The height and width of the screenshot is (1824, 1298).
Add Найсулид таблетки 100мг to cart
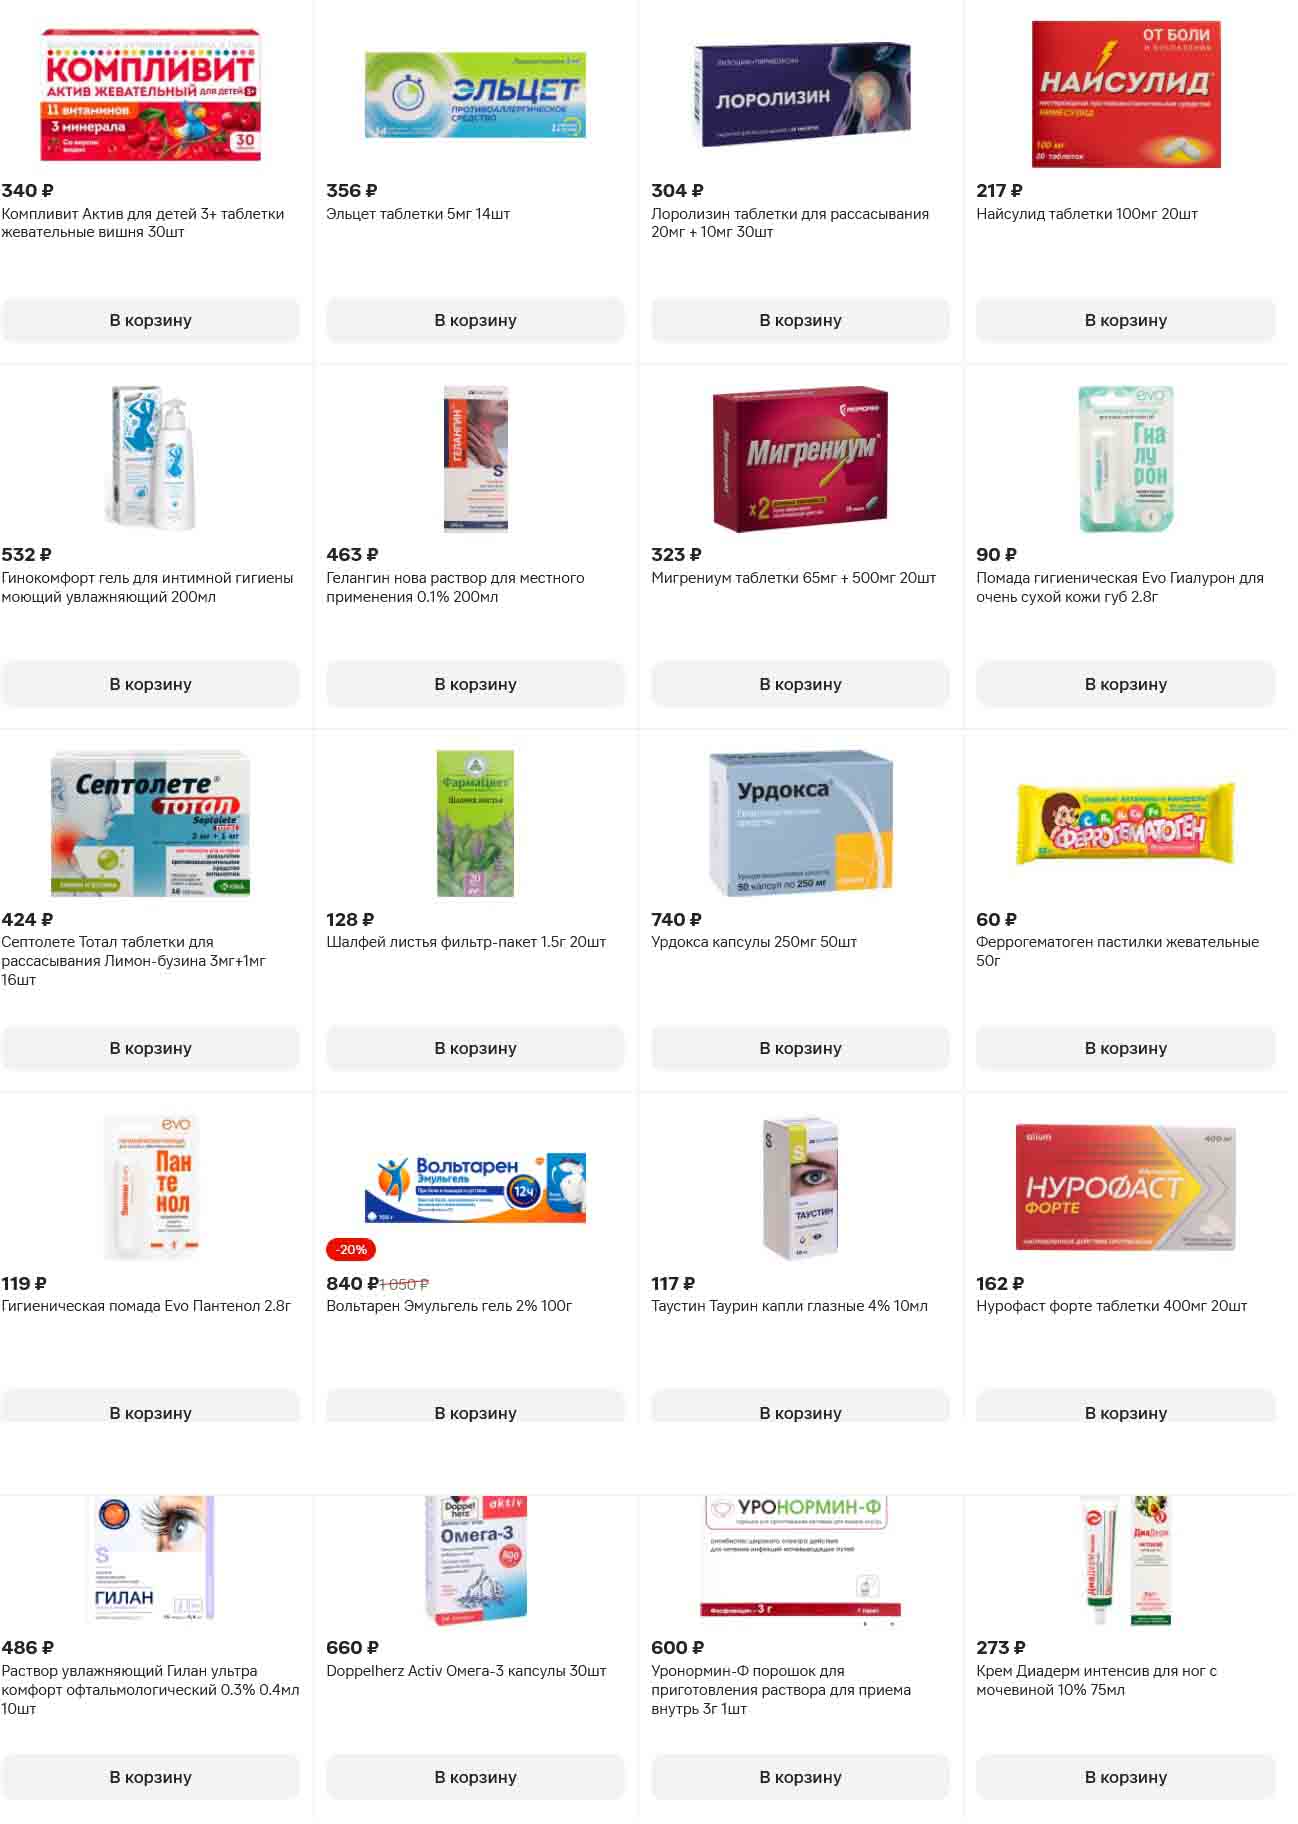[1126, 320]
